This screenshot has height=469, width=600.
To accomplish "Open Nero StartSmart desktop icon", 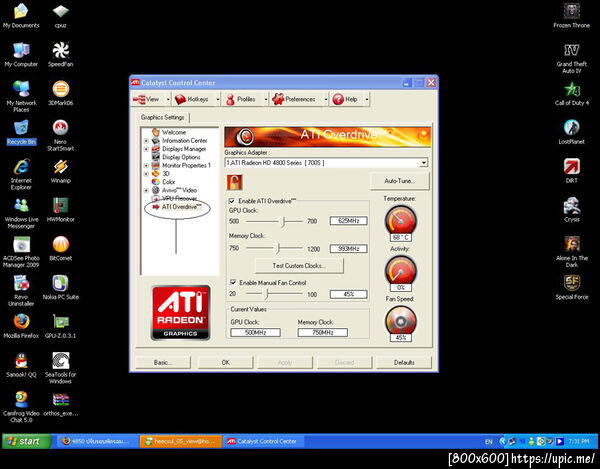I will [60, 135].
